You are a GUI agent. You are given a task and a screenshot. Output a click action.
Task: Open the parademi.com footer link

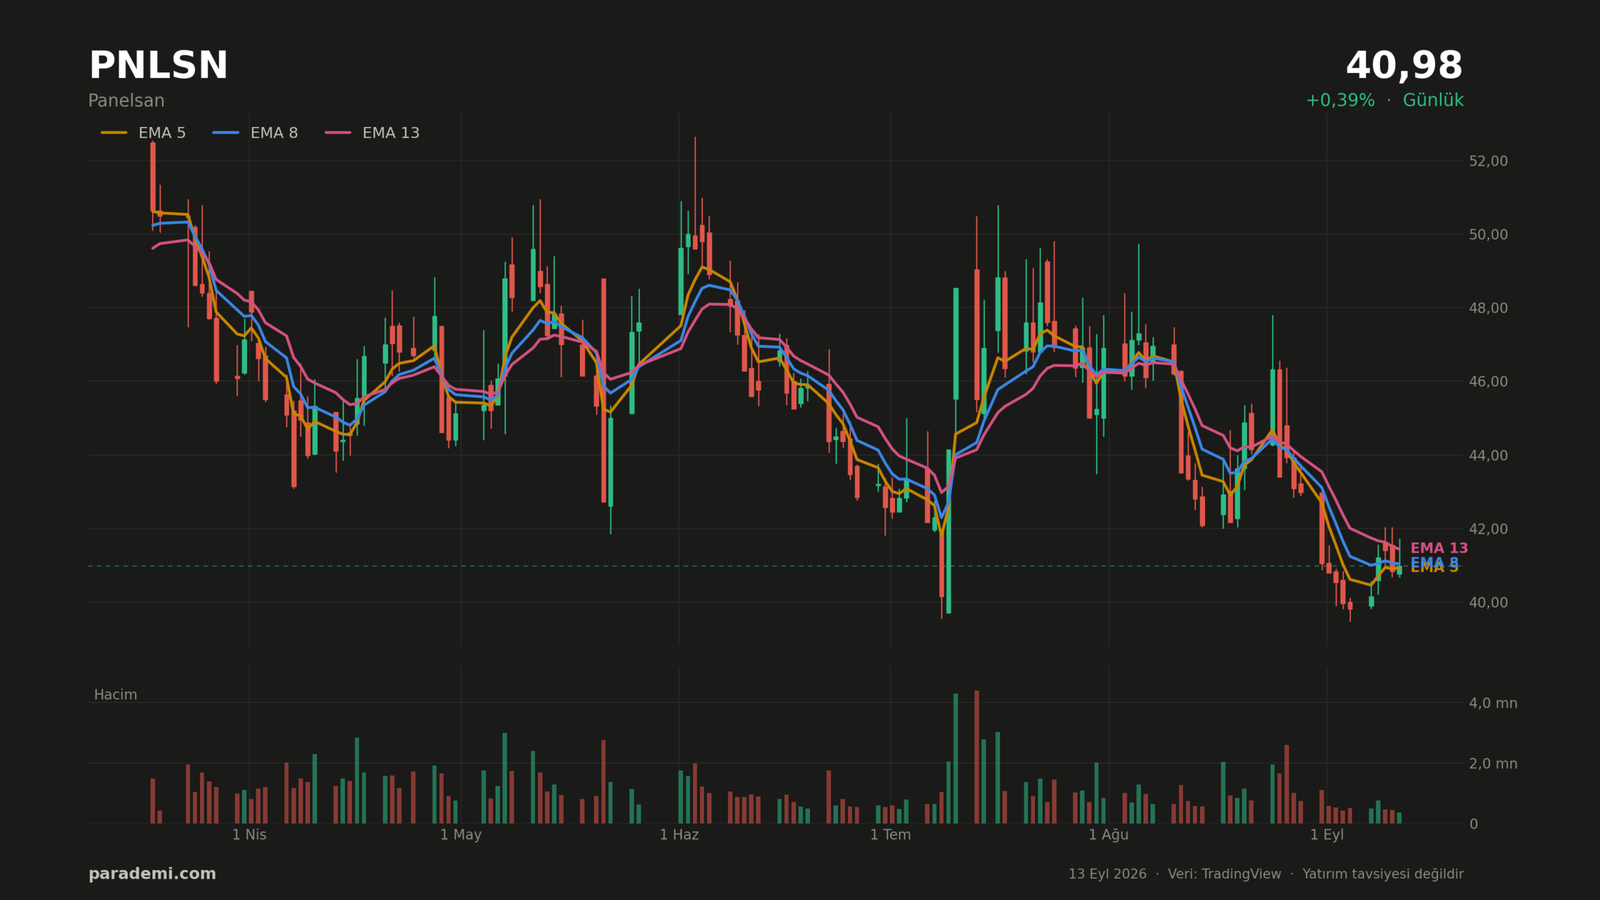[152, 874]
